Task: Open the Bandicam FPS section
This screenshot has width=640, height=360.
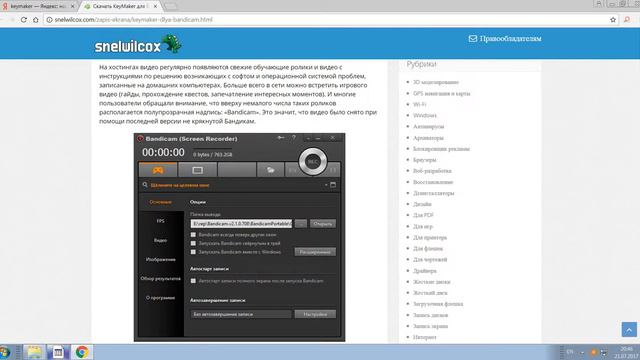Action: (x=160, y=221)
